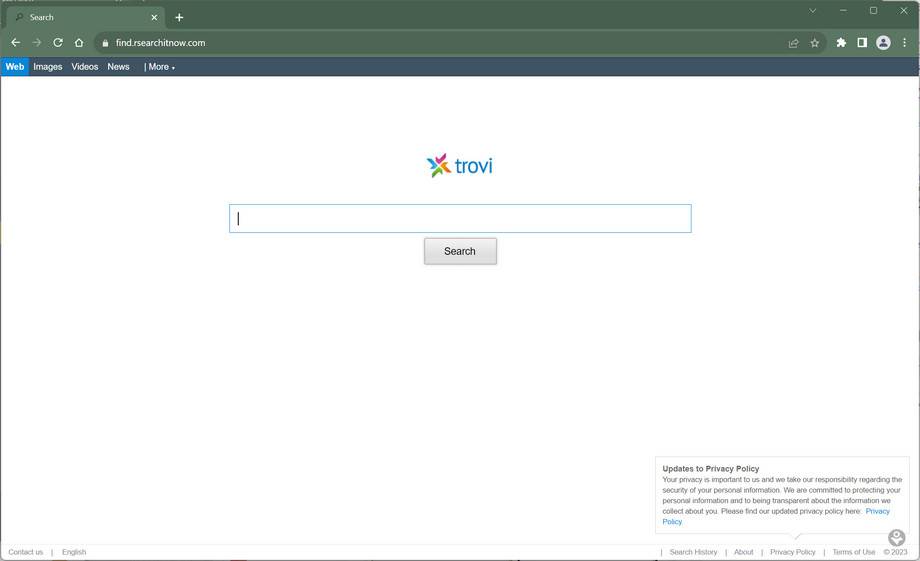Click the address bar URL find.rsearchitnow.com
The height and width of the screenshot is (561, 920).
(x=160, y=43)
